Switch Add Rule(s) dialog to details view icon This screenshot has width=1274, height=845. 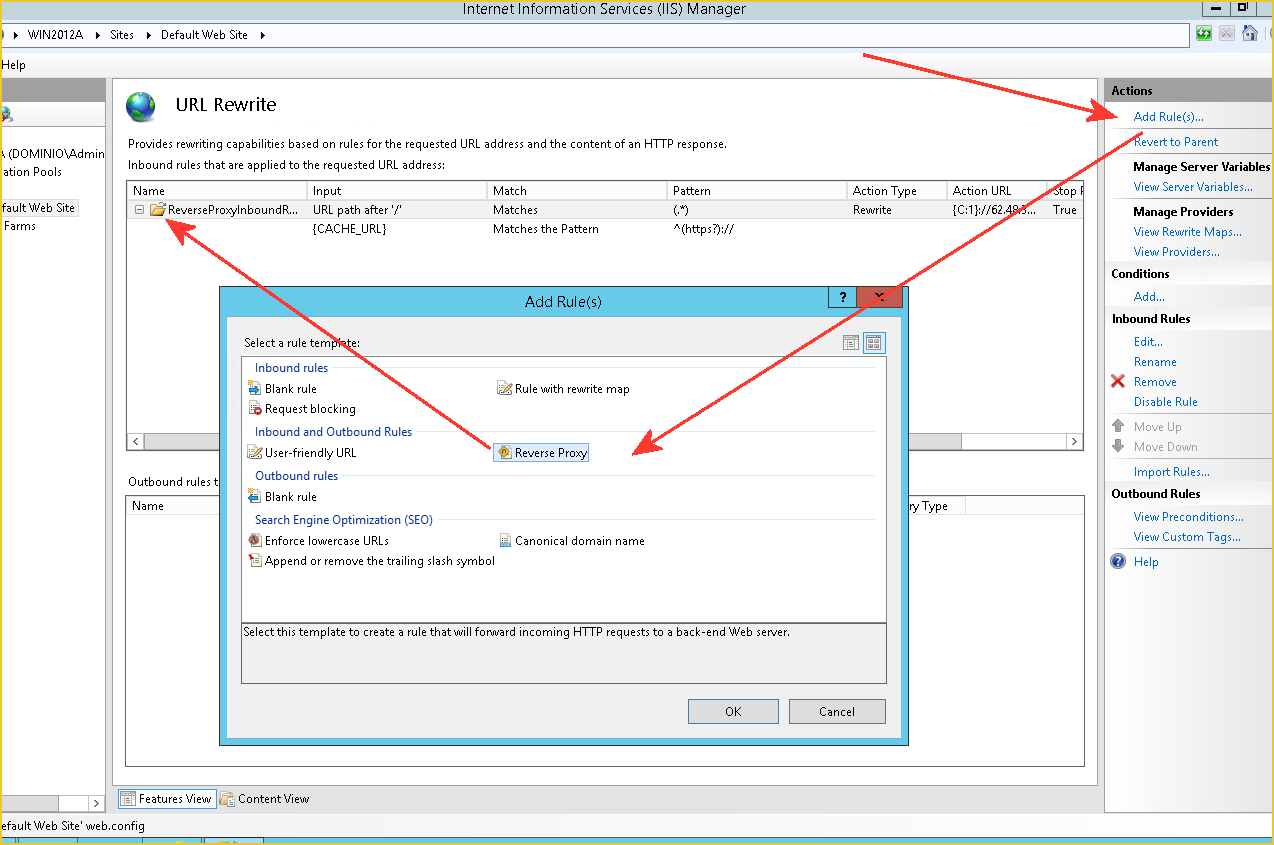(851, 343)
